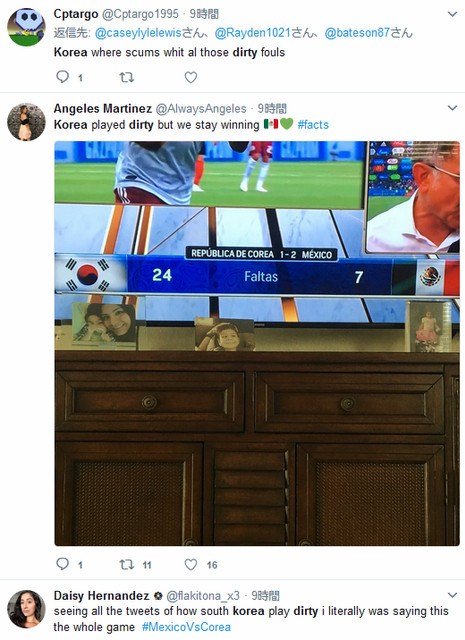Viewport: 465px width, 640px height.
Task: Open the @AlwaysAngeles handle
Action: [201, 109]
